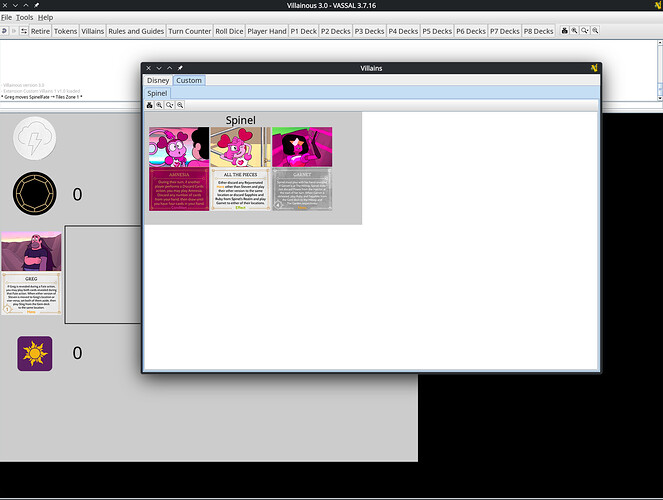The height and width of the screenshot is (500, 663).
Task: Click the Spinel heading in Villains window
Action: click(241, 120)
